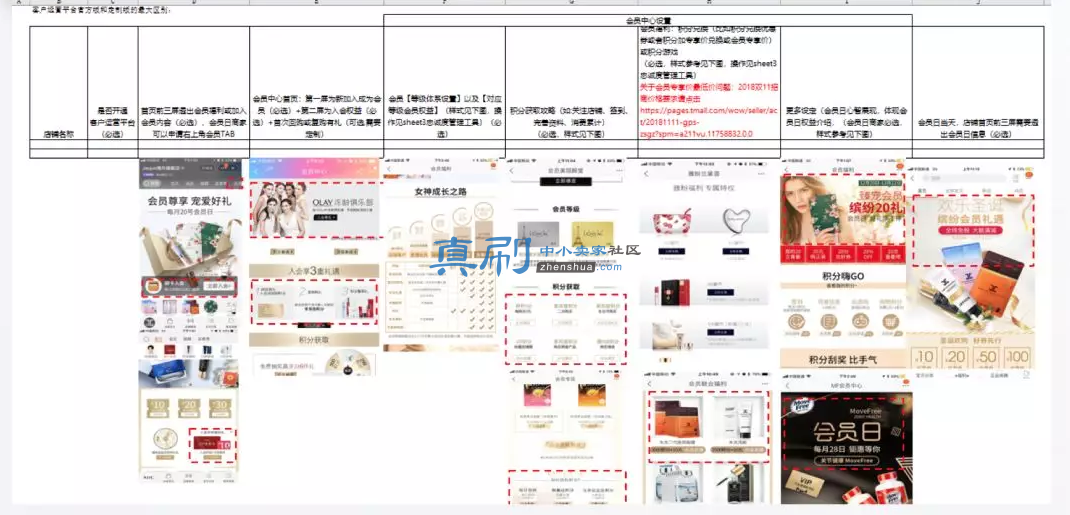This screenshot has height=515, width=1070.
Task: Select the MoveFree 会员日 screenshot image
Action: point(847,437)
